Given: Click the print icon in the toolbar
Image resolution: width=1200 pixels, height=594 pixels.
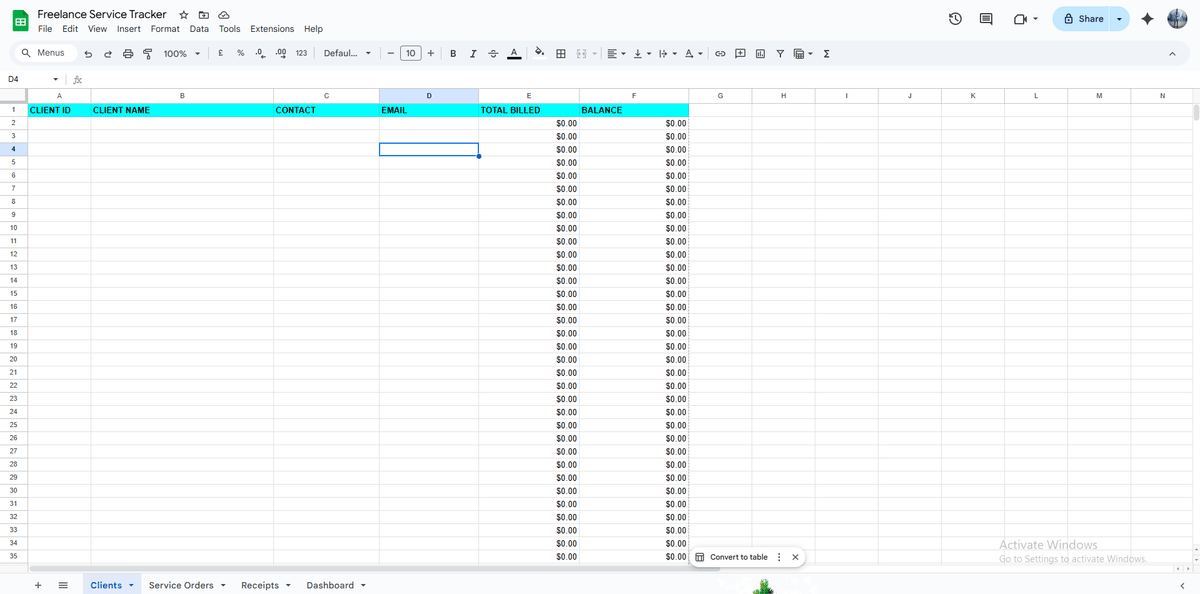Looking at the screenshot, I should point(127,54).
